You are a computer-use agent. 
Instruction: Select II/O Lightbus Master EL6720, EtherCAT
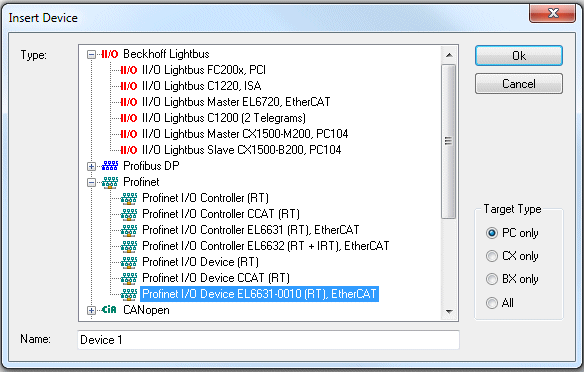236,102
